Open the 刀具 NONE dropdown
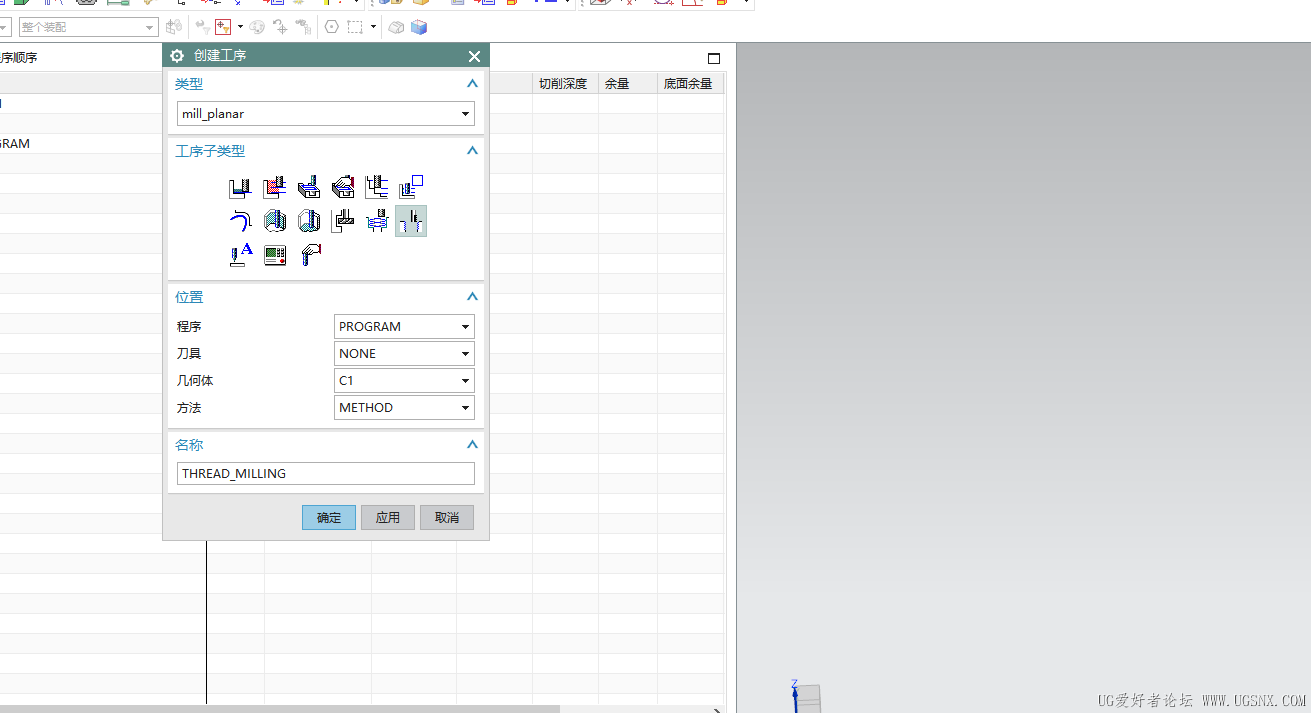This screenshot has height=713, width=1311. tap(404, 354)
